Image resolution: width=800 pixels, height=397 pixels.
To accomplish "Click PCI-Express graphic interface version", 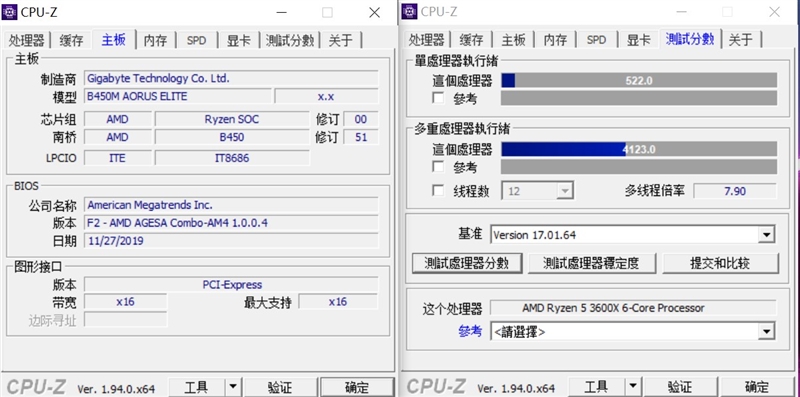I will pyautogui.click(x=231, y=285).
